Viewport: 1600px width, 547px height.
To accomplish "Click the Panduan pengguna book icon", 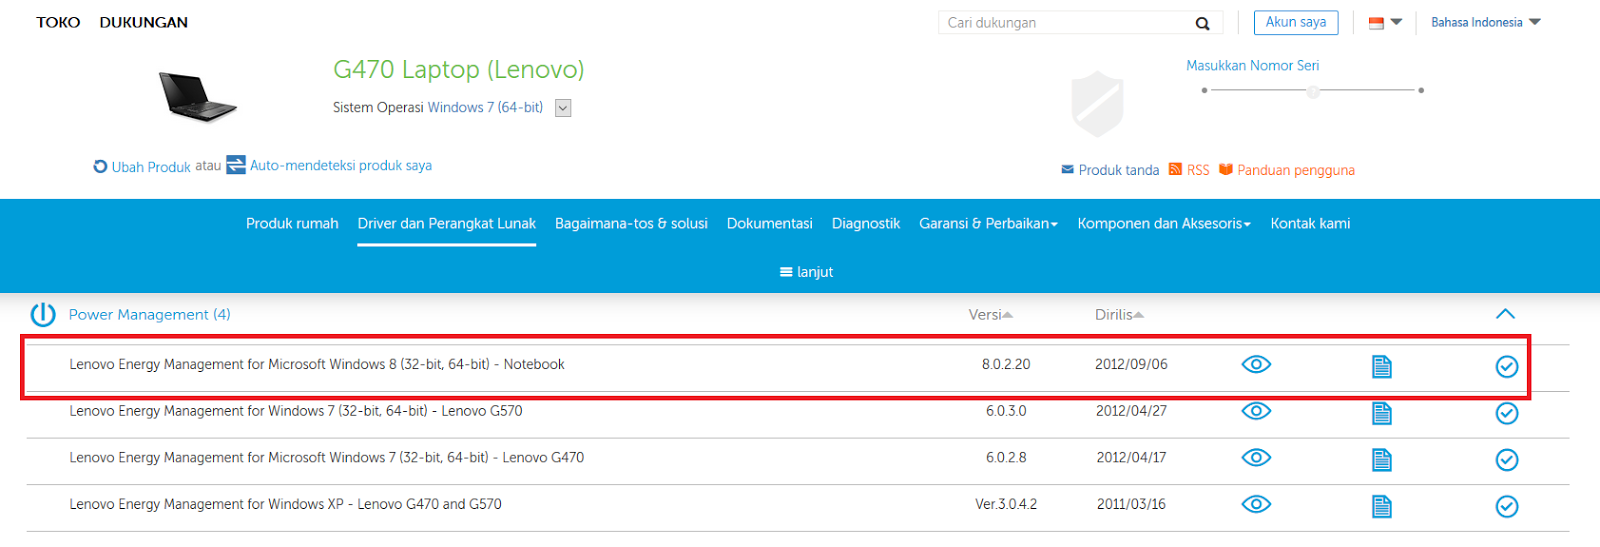I will 1226,169.
